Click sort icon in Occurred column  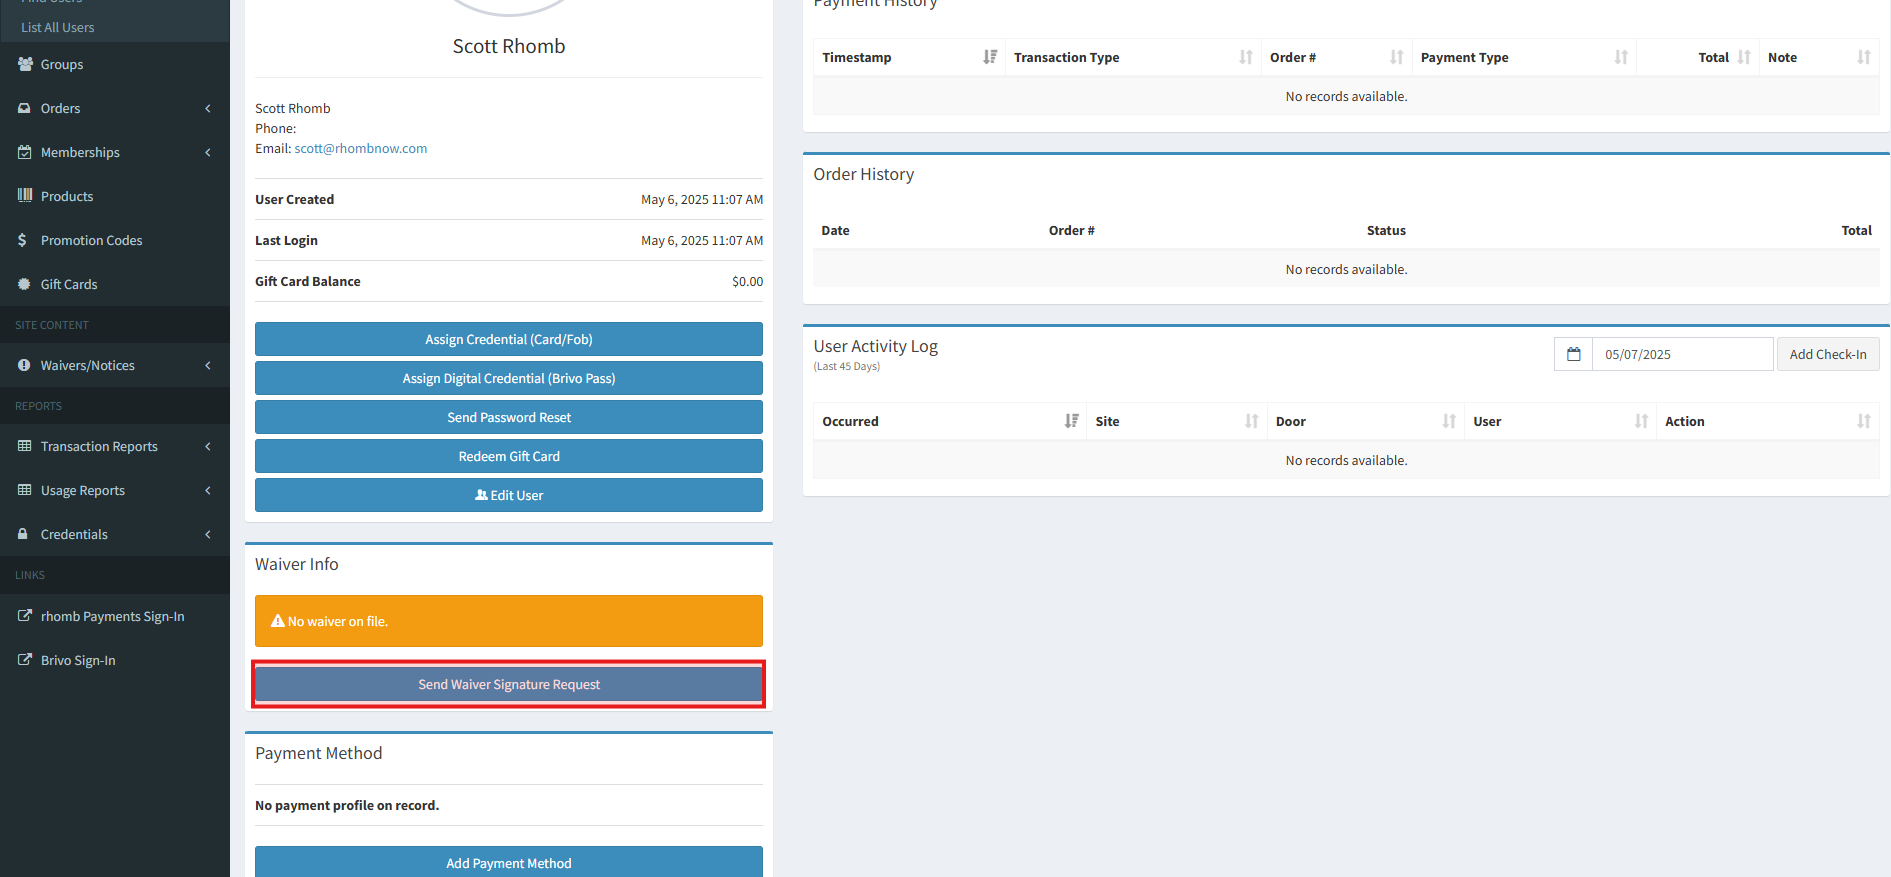[1071, 421]
